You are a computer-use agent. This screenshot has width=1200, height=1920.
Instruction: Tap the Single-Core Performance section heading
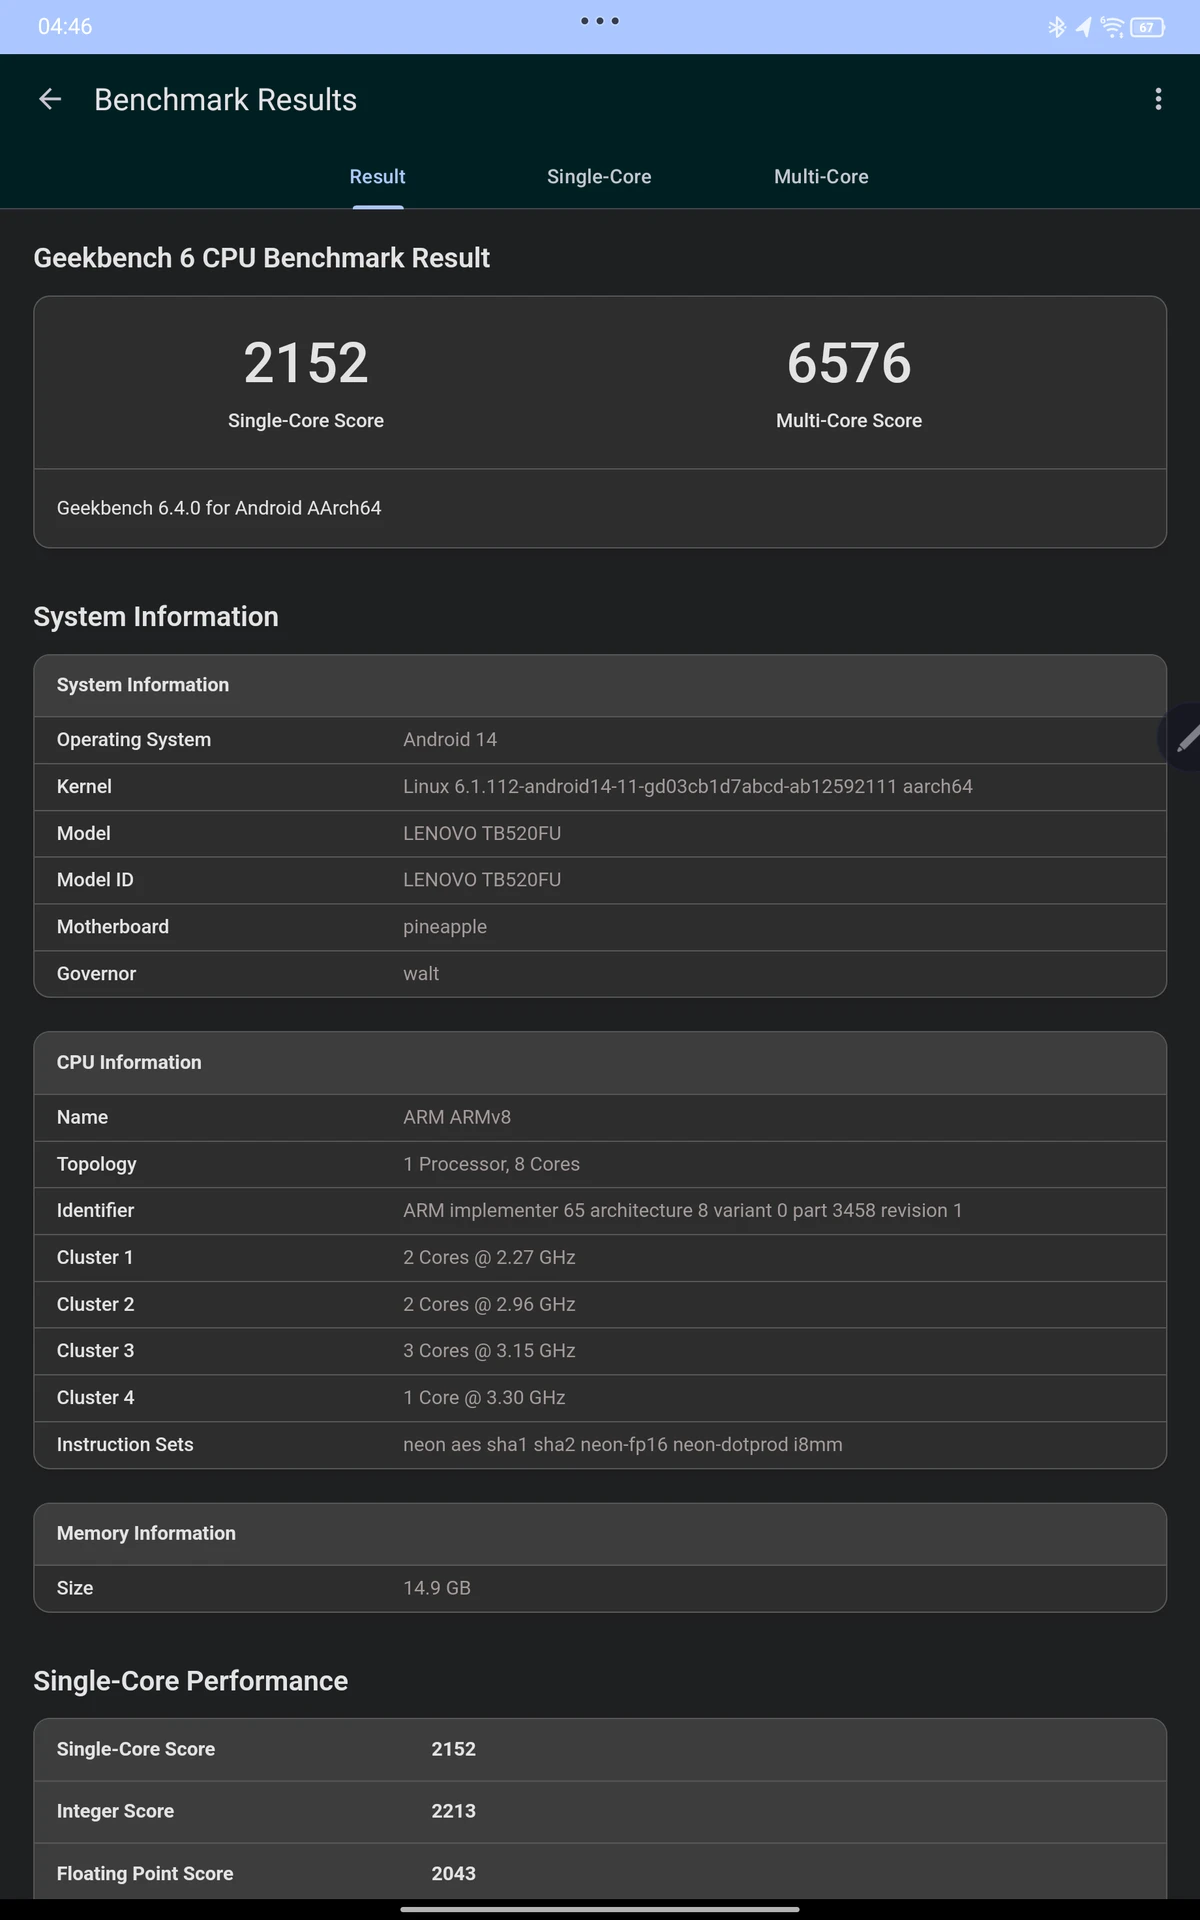click(190, 1681)
